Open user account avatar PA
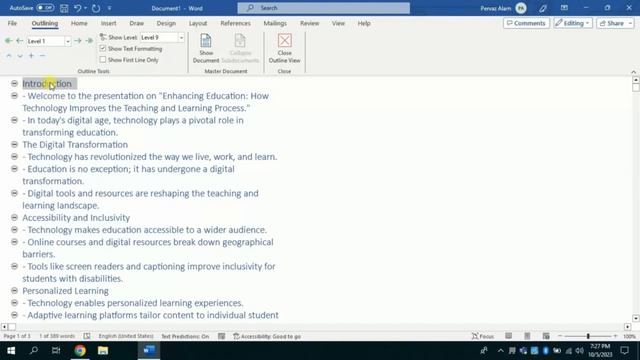640x360 pixels. pos(521,8)
